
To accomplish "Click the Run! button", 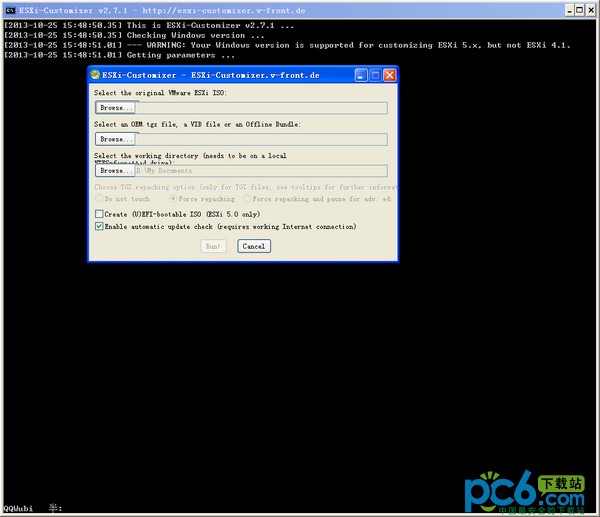I will click(x=213, y=246).
